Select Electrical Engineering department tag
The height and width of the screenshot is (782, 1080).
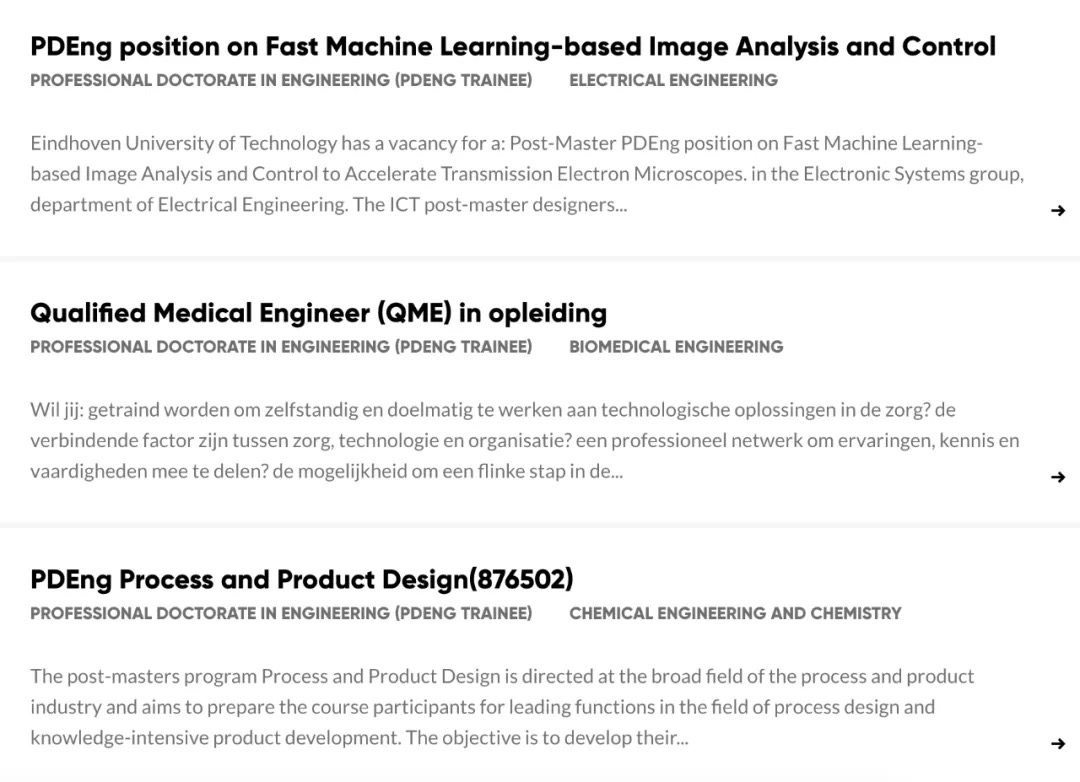(x=673, y=80)
